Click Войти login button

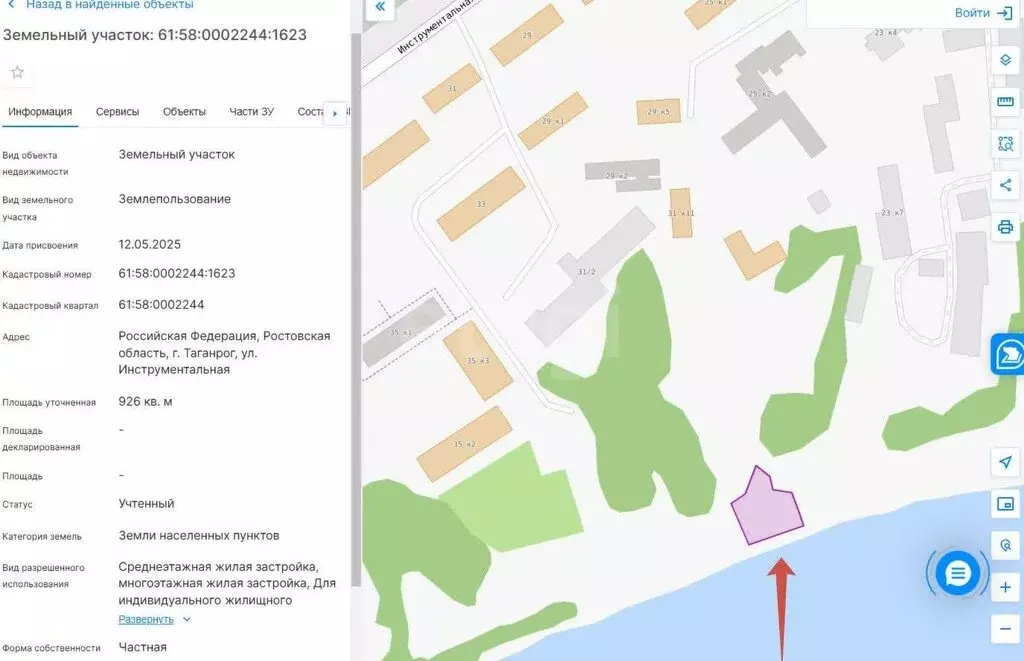click(983, 13)
